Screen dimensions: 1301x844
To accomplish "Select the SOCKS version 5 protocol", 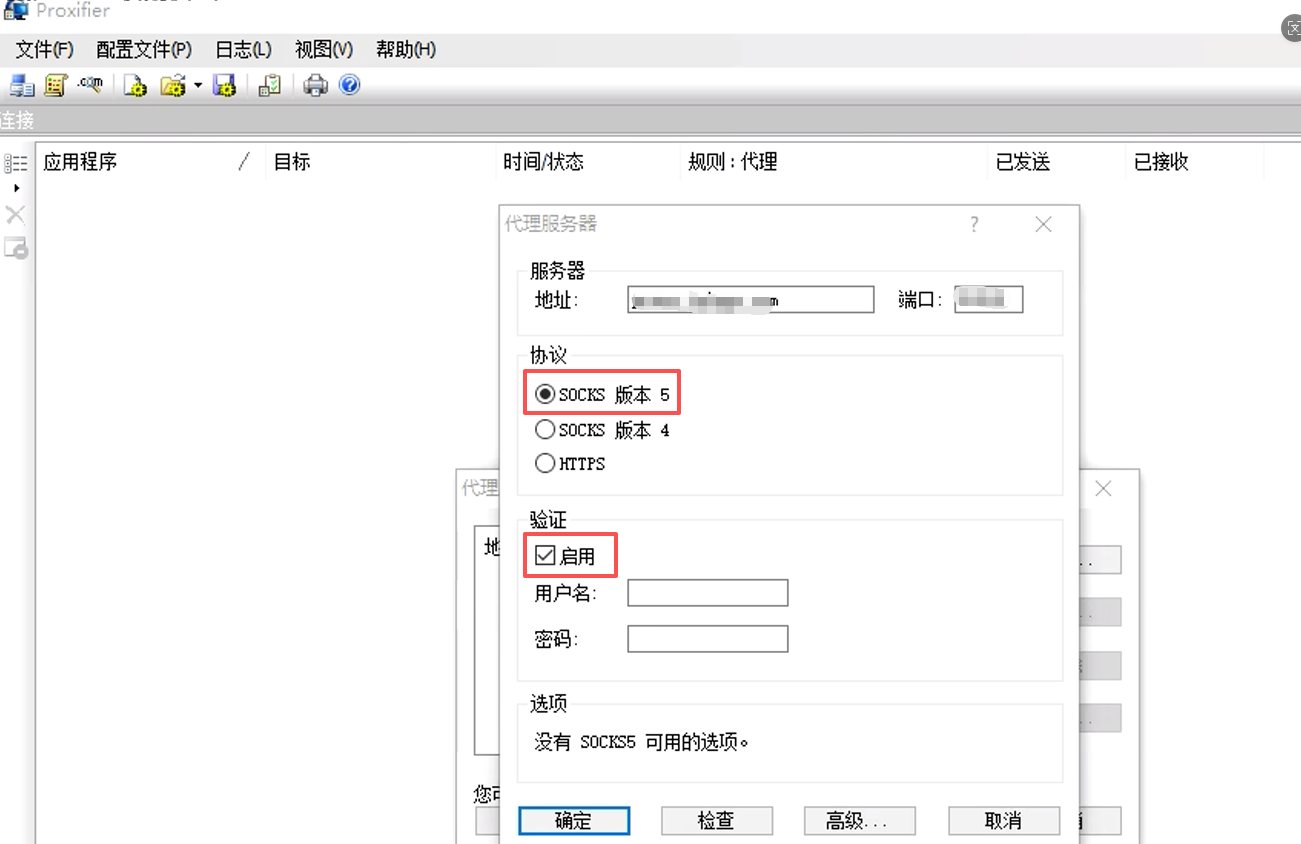I will (x=545, y=394).
